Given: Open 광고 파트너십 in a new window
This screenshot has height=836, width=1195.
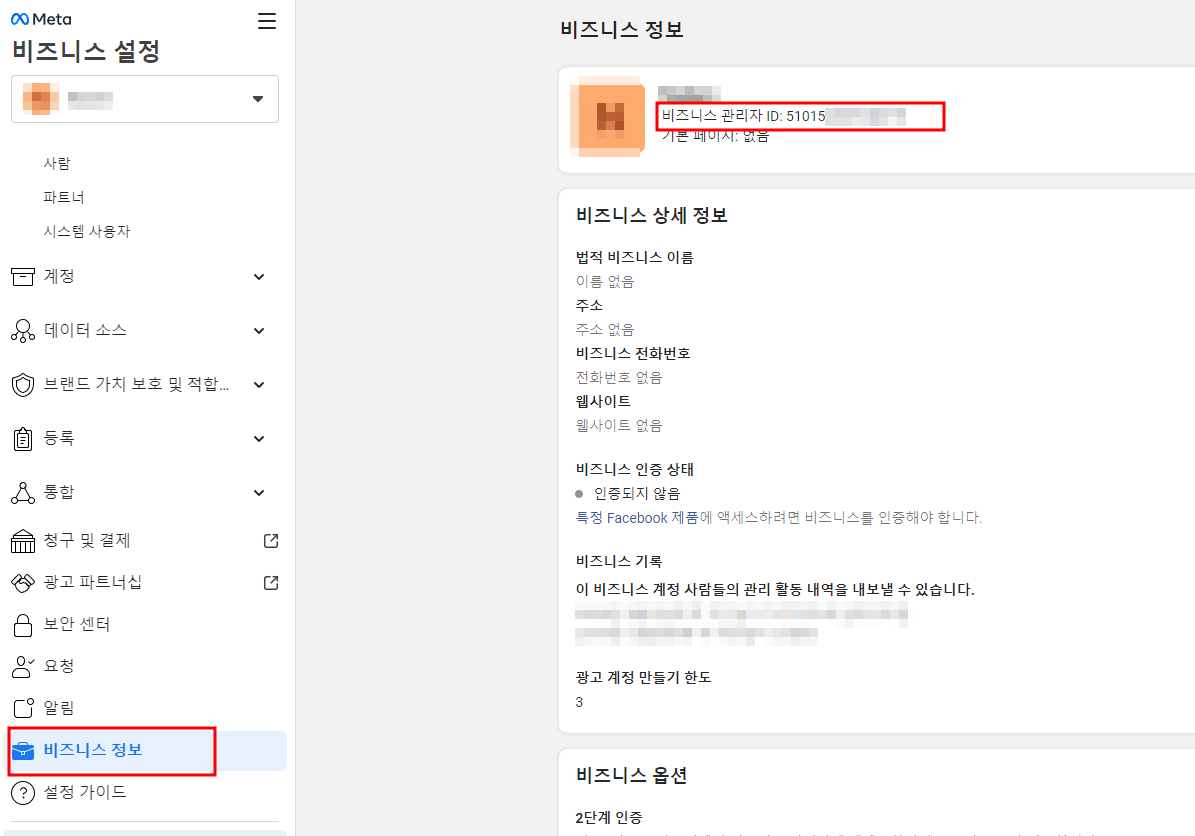Looking at the screenshot, I should tap(269, 582).
